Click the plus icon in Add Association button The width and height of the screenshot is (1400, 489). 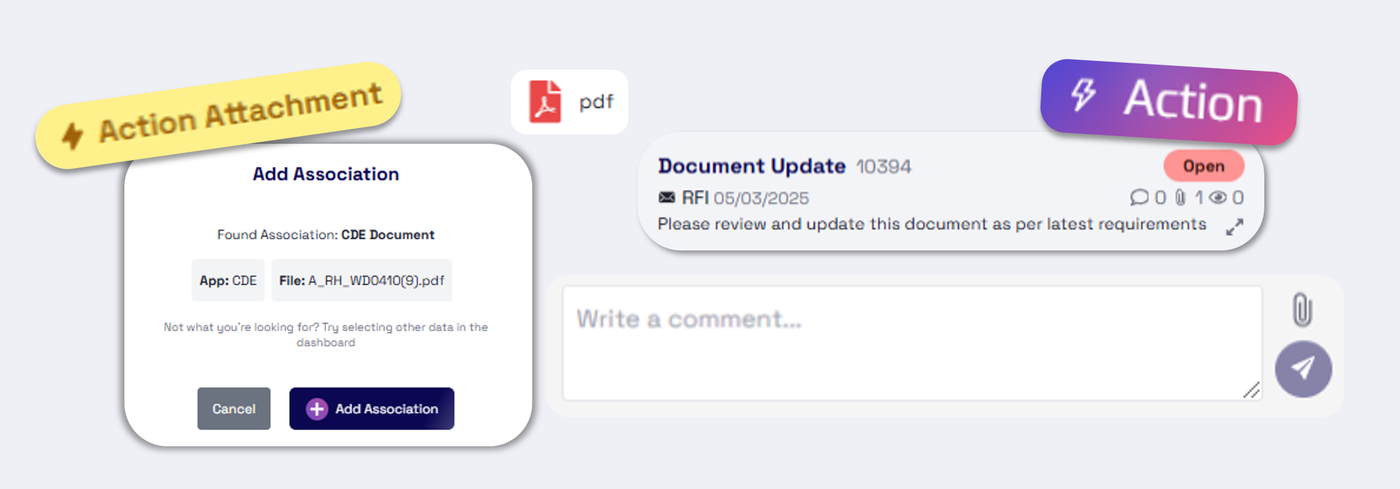317,409
